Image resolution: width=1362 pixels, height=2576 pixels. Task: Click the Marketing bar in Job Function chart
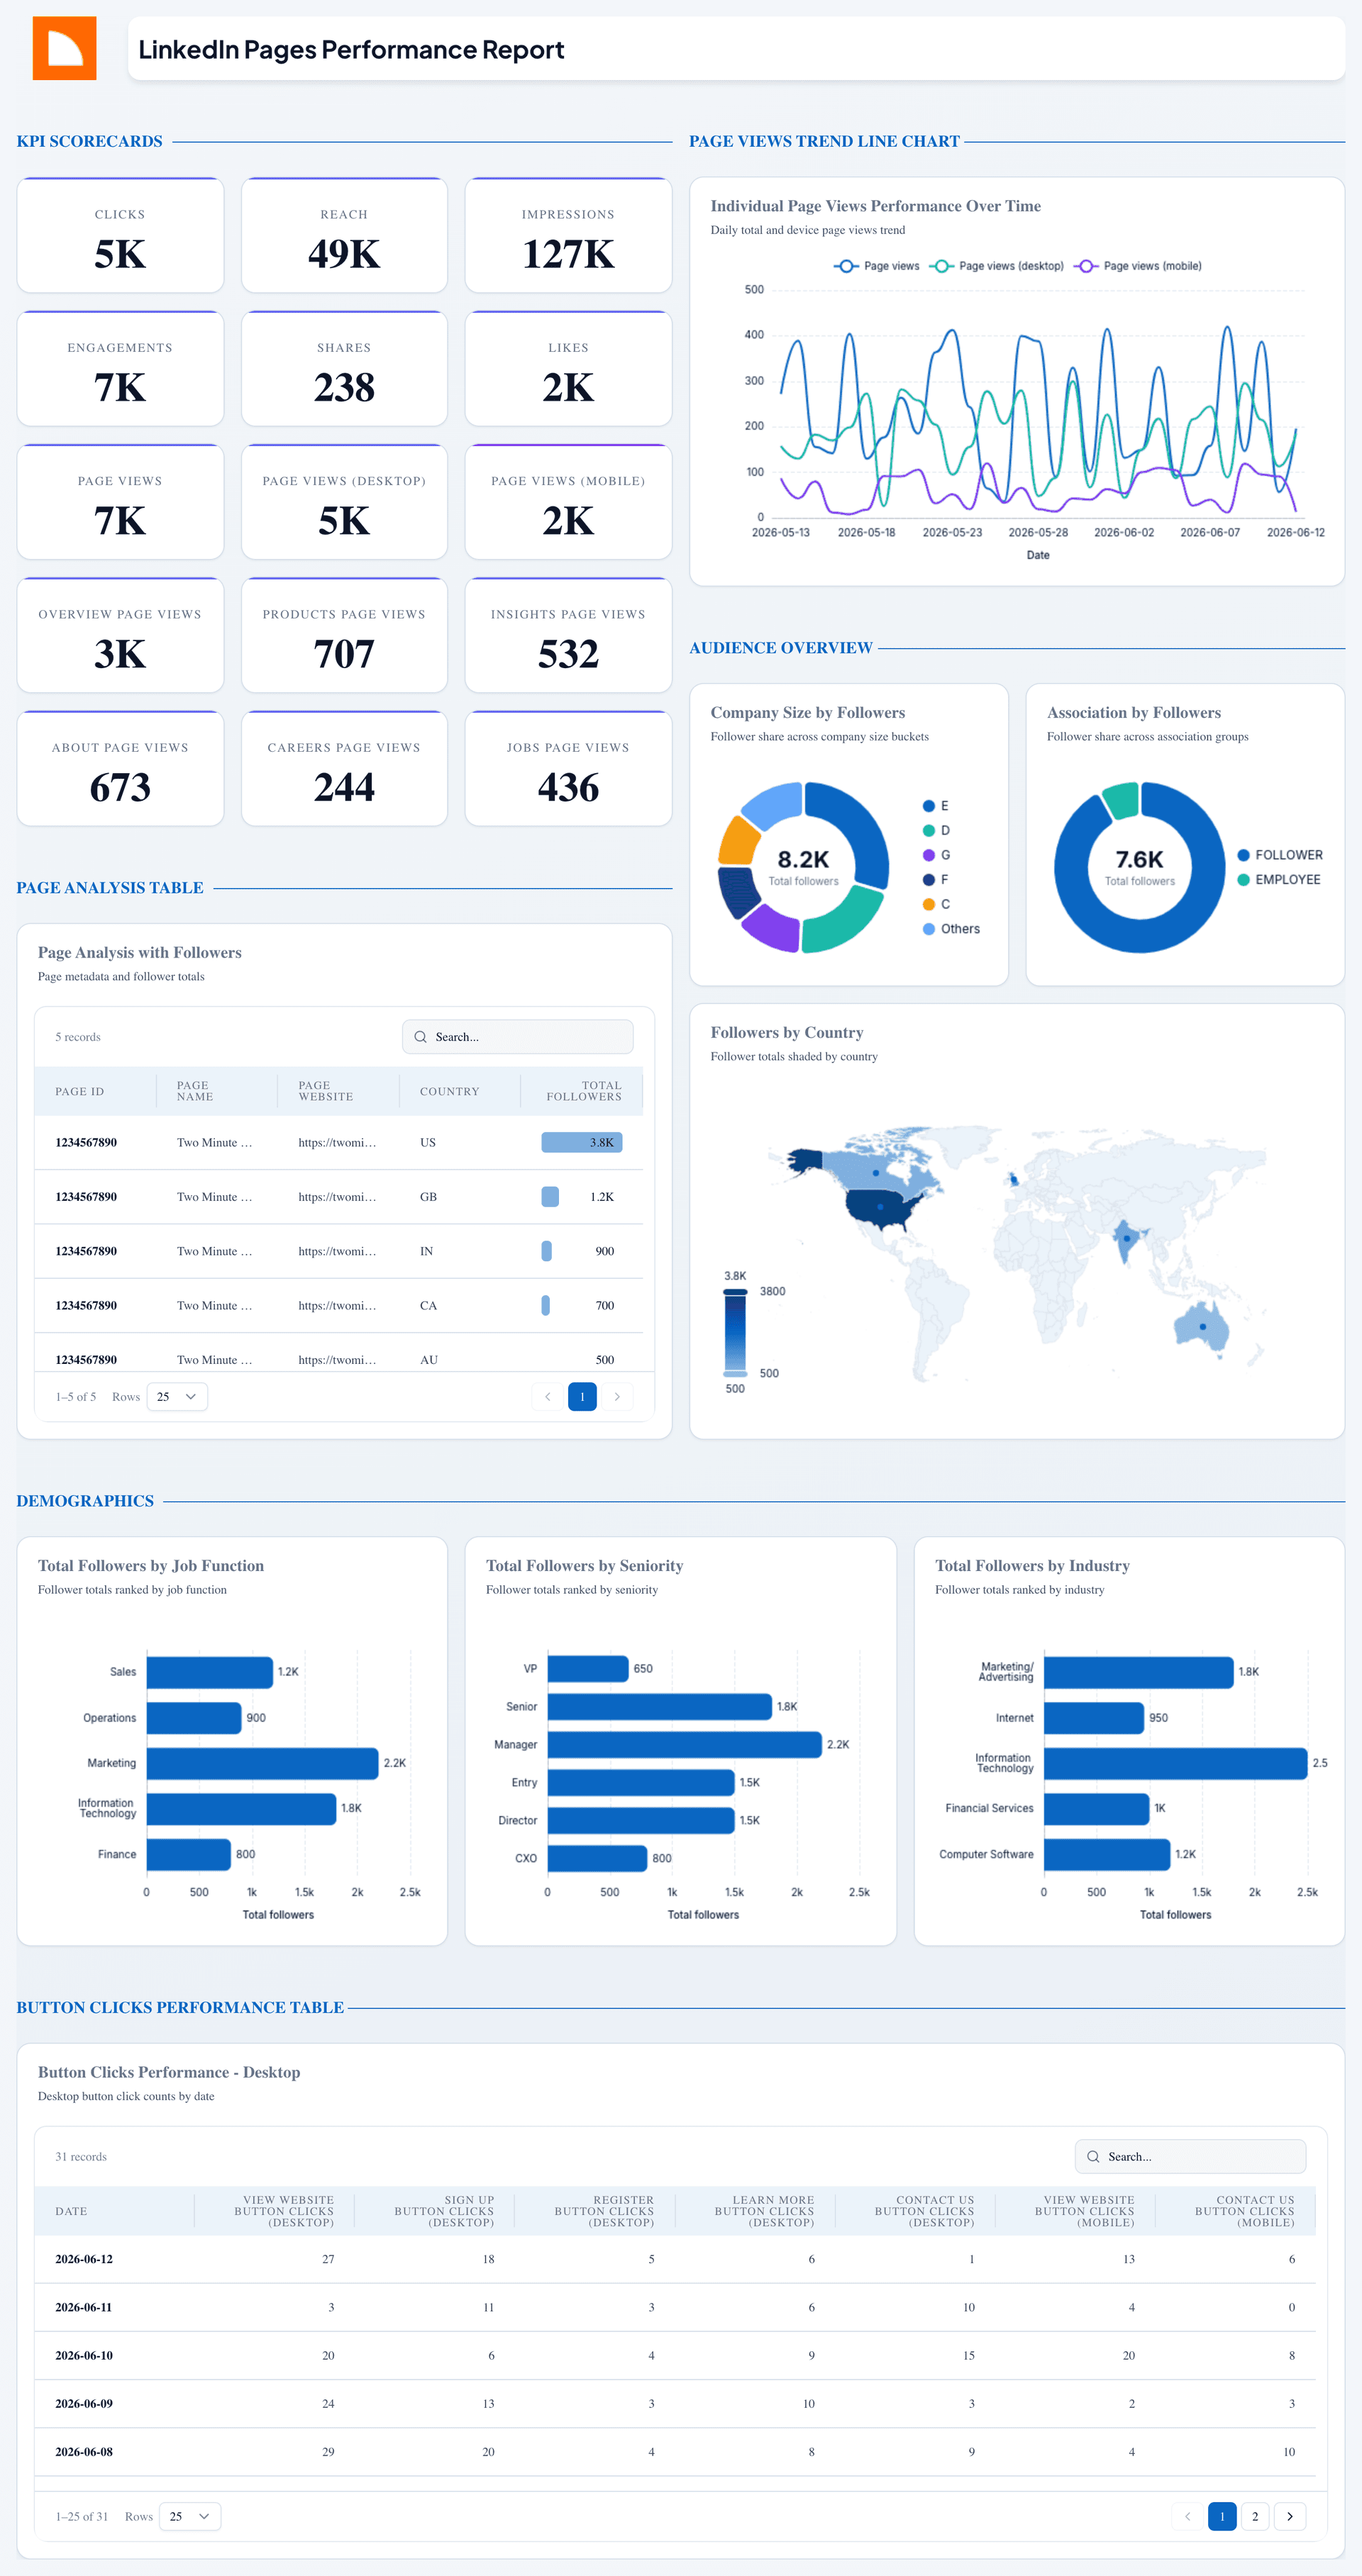(x=263, y=1763)
